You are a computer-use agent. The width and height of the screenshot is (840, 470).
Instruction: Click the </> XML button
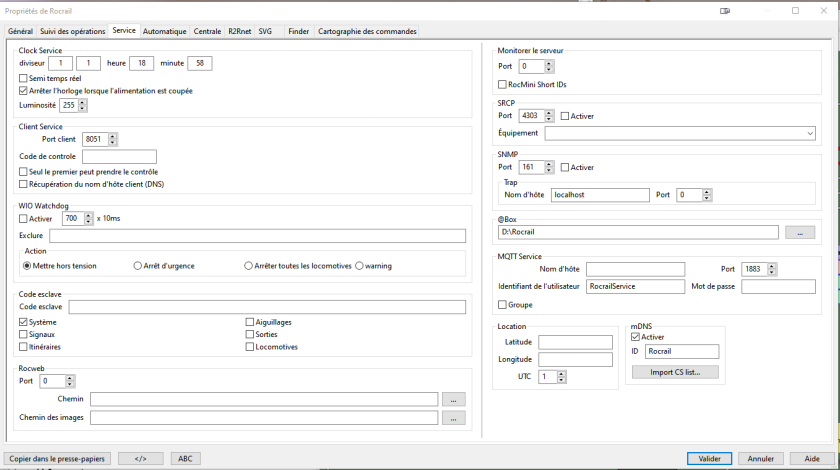(x=140, y=458)
